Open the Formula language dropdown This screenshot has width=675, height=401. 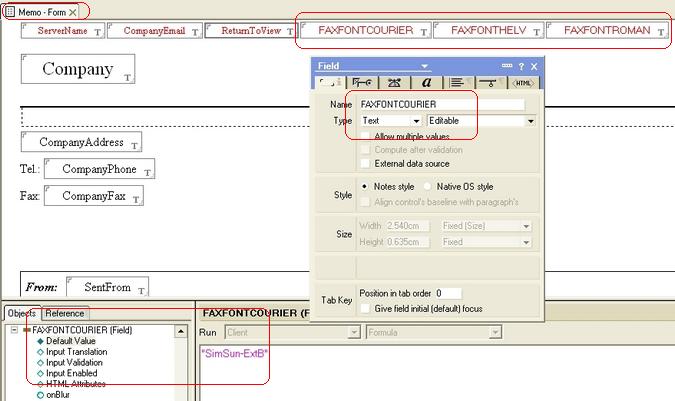[495, 332]
